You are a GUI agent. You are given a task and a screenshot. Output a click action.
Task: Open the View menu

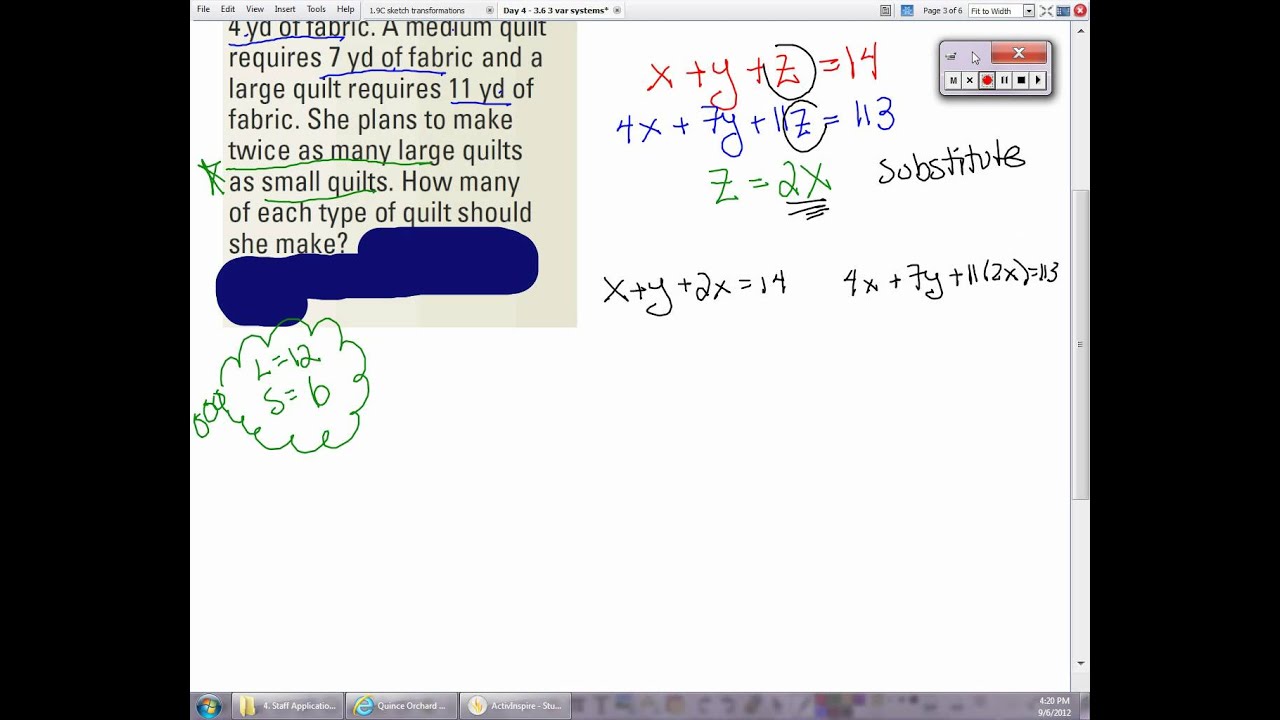[x=255, y=10]
